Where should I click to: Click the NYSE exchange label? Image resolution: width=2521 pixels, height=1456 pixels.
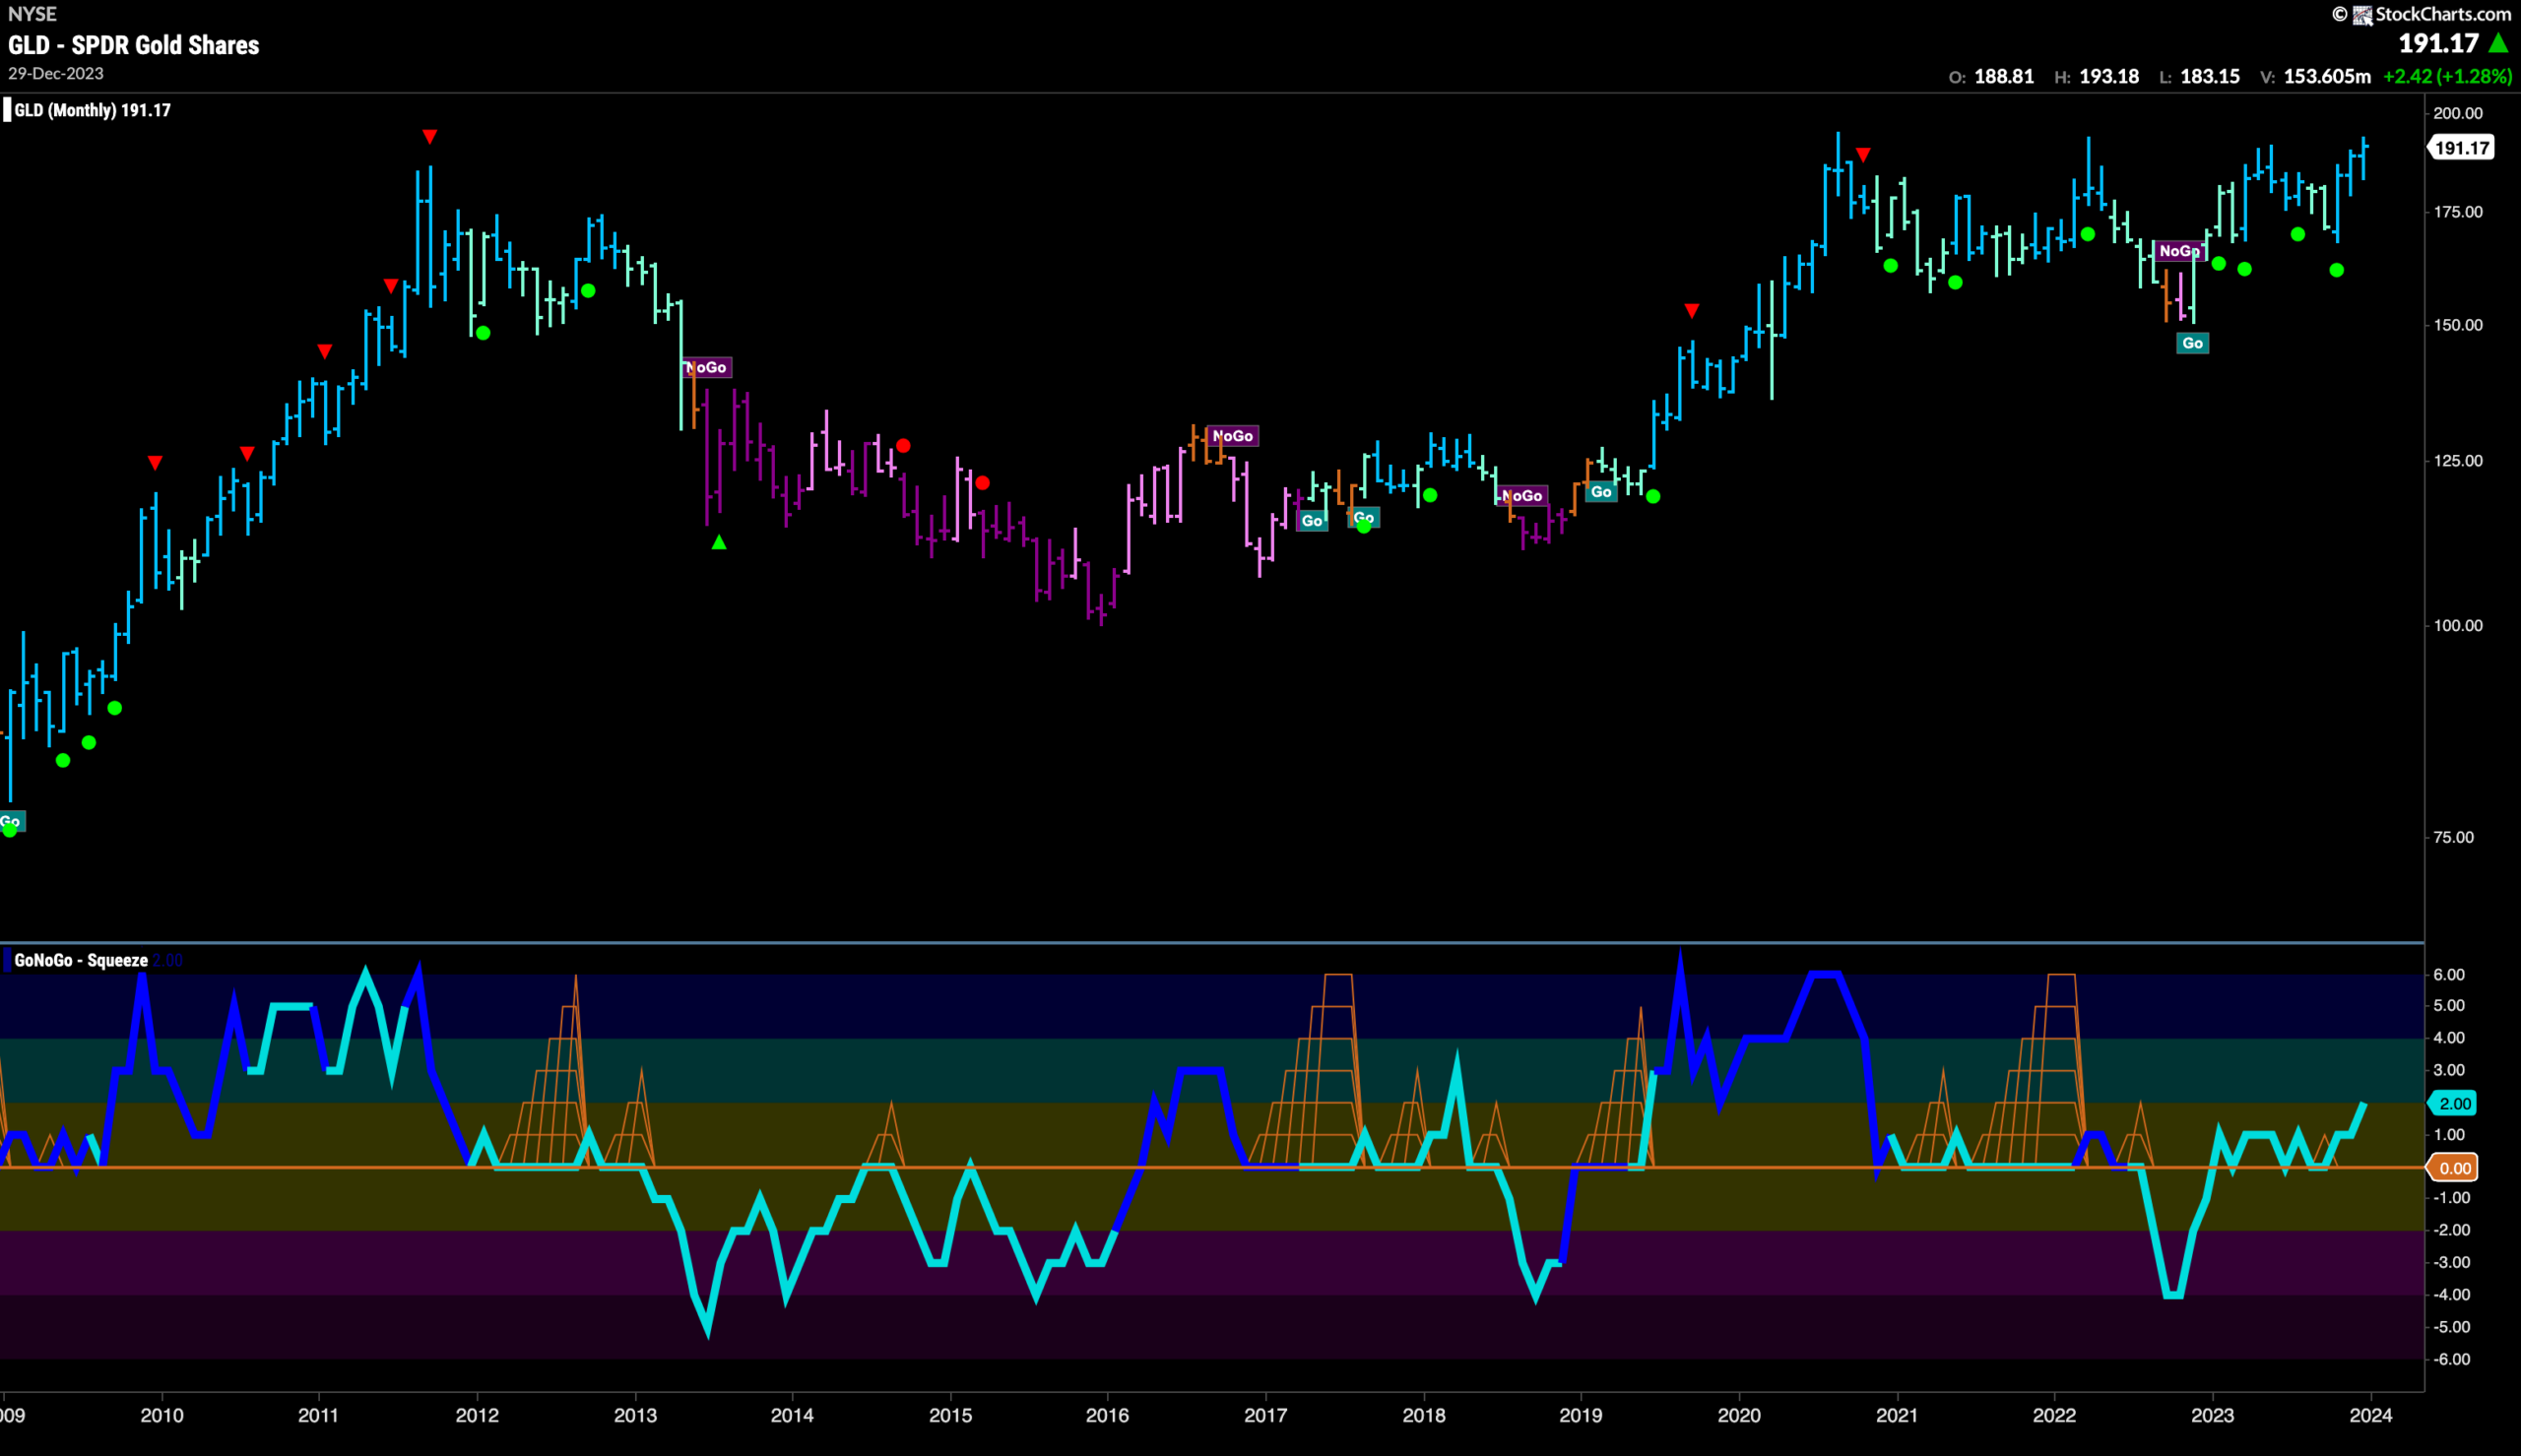tap(32, 14)
